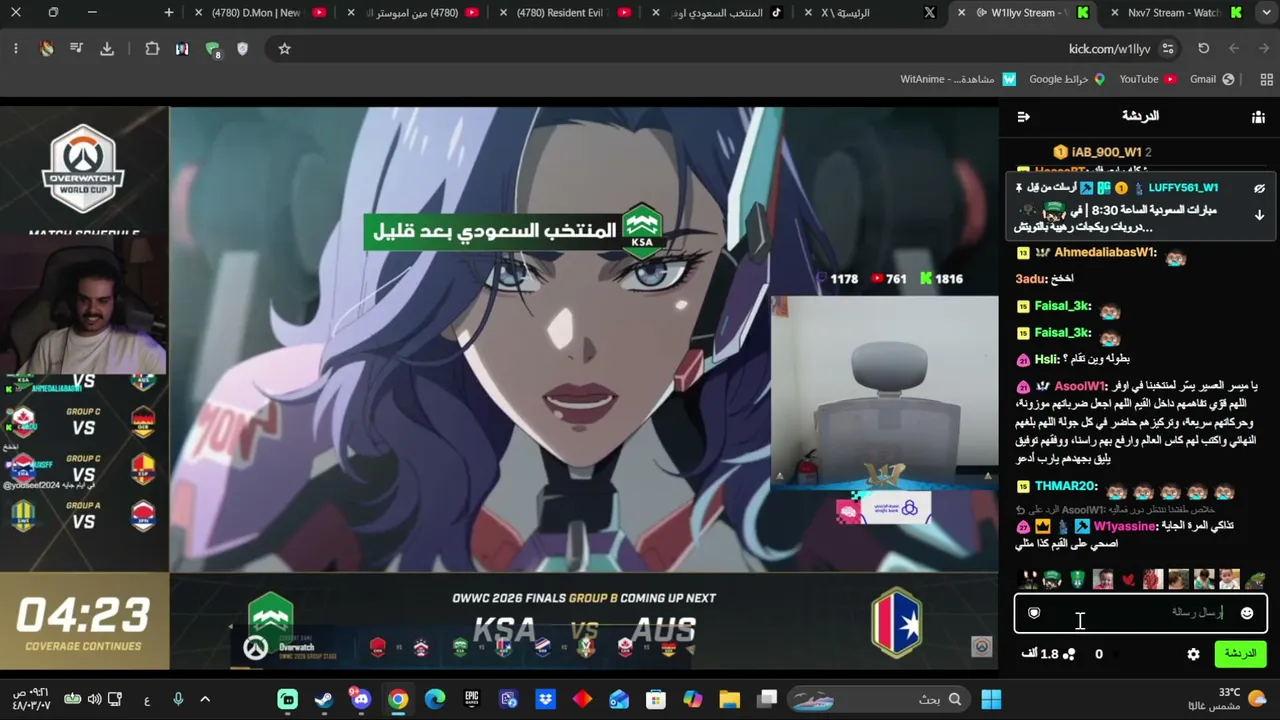Go back in browser history
Viewport: 1280px width, 720px height.
click(x=1264, y=48)
